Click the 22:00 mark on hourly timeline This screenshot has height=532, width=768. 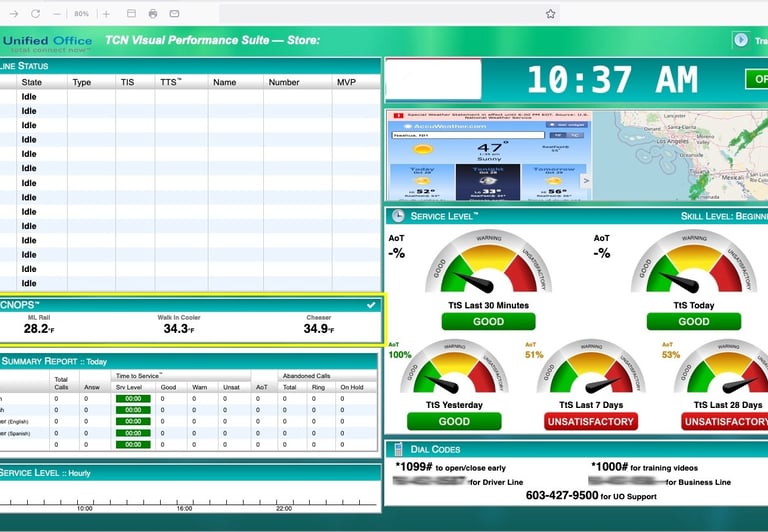(x=284, y=508)
